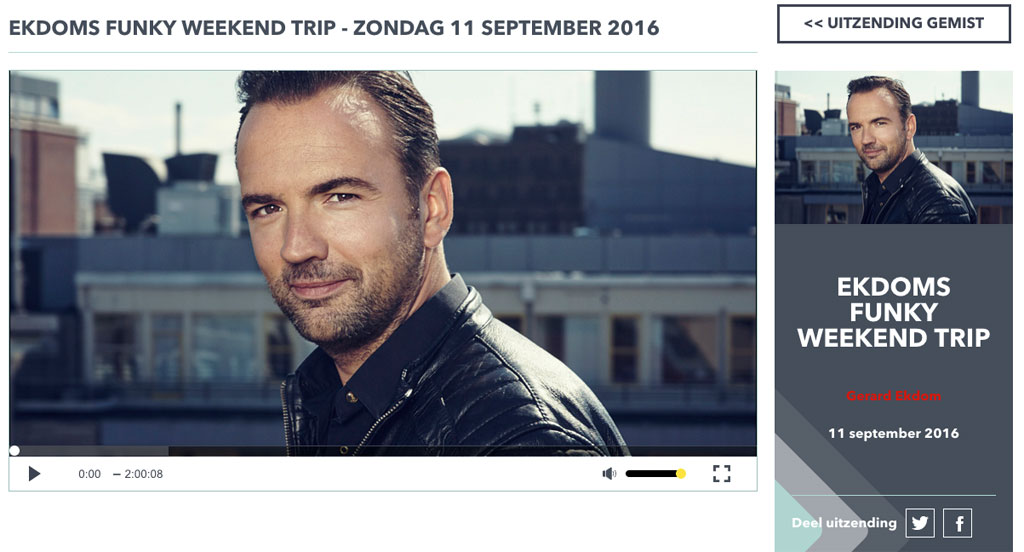
Task: Click the yellow volume slider knob
Action: 680,474
